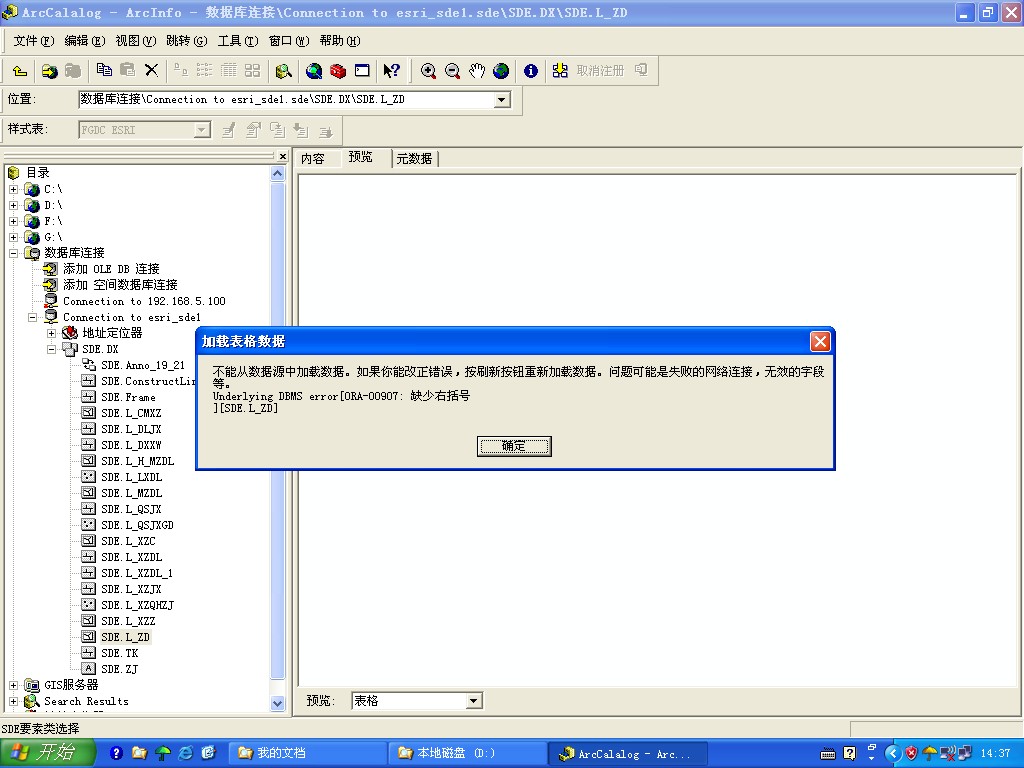1024x768 pixels.
Task: Collapse the SDE.DX dataset node
Action: coord(51,349)
